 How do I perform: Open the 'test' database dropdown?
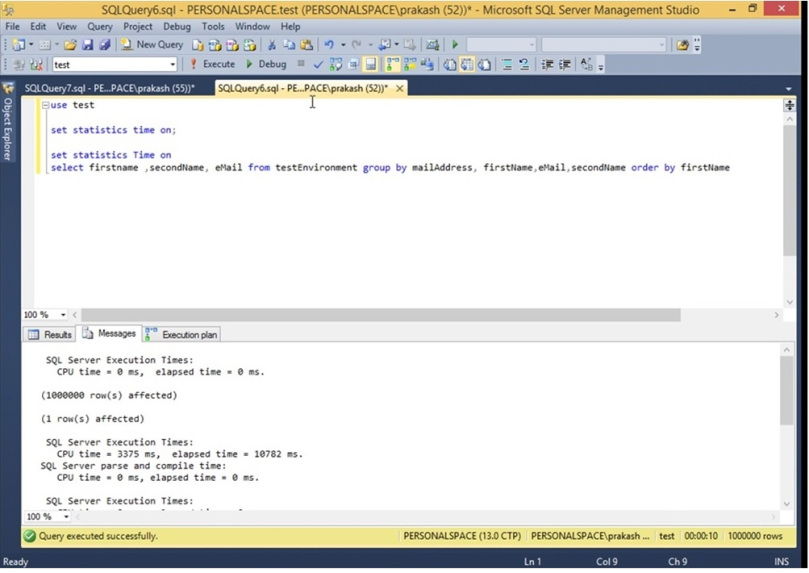(x=172, y=64)
